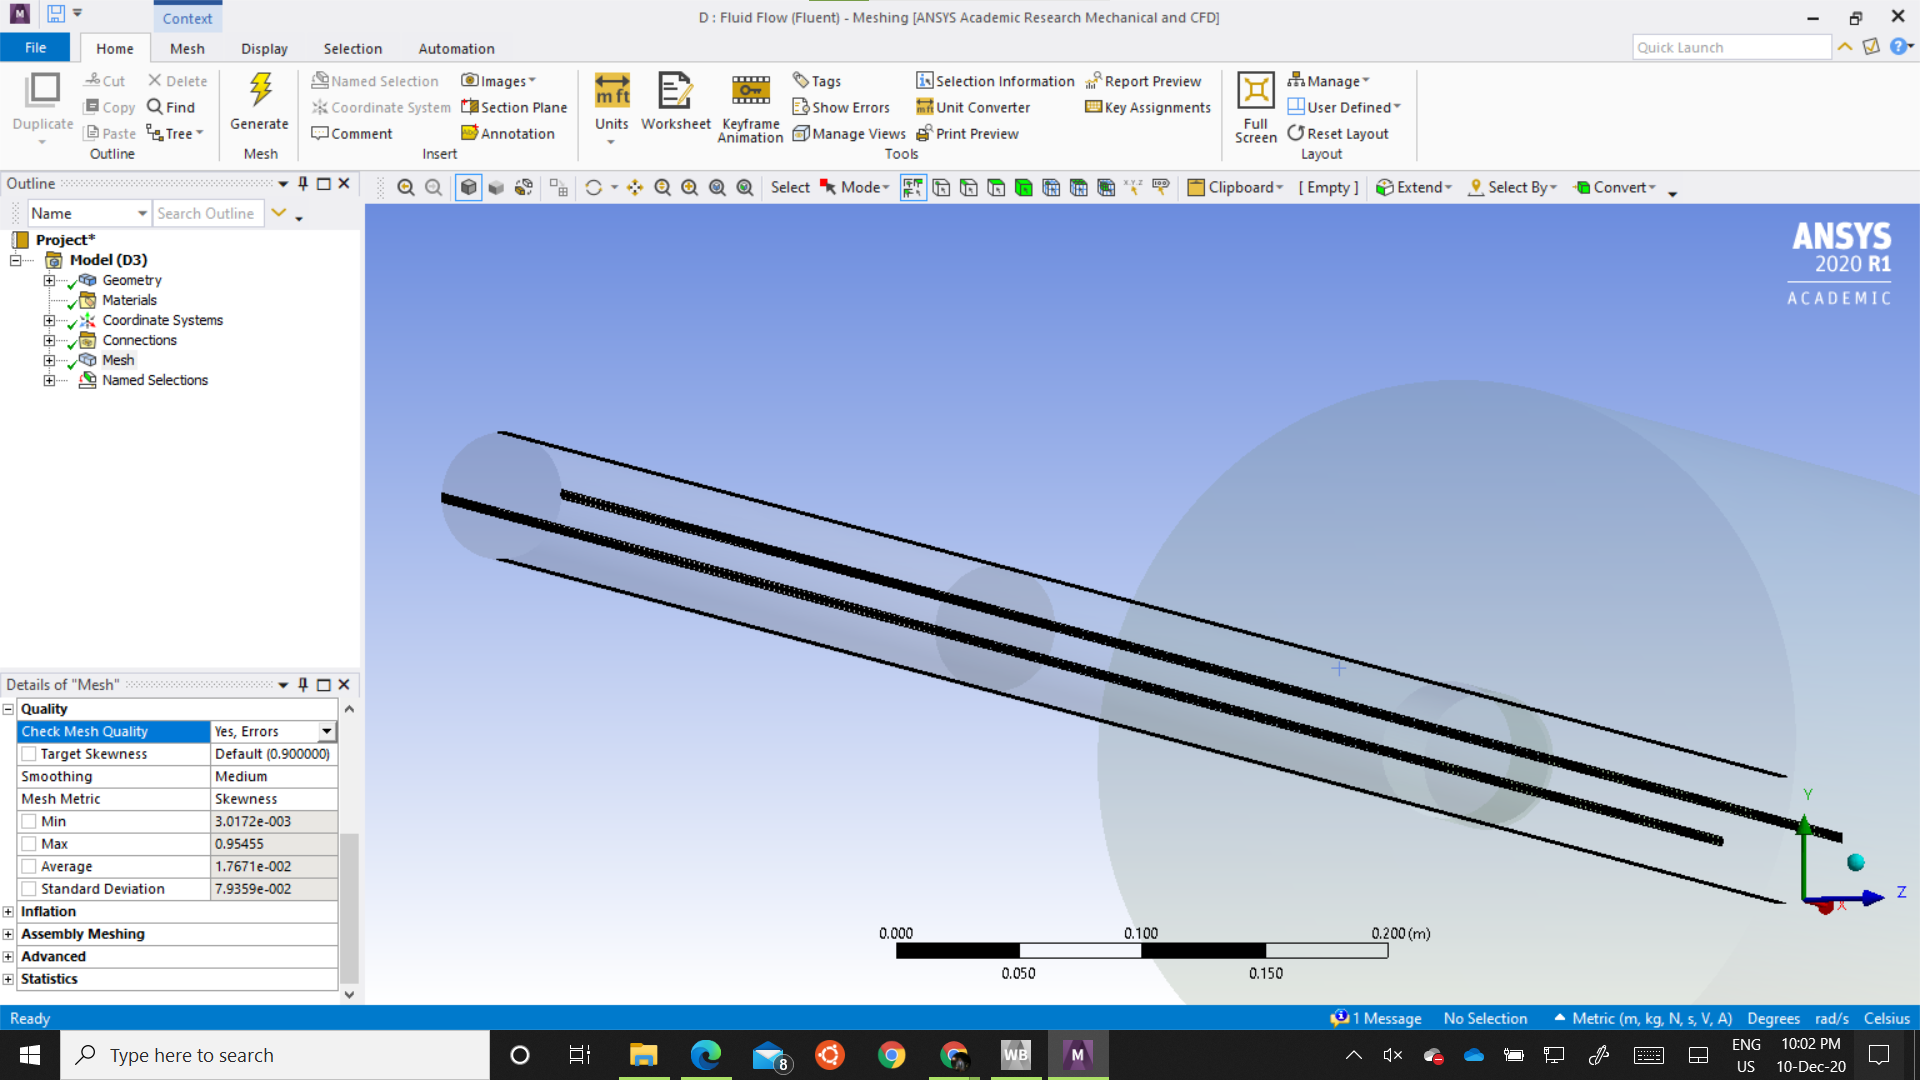
Task: Click the Full Screen icon
Action: pyautogui.click(x=1255, y=108)
